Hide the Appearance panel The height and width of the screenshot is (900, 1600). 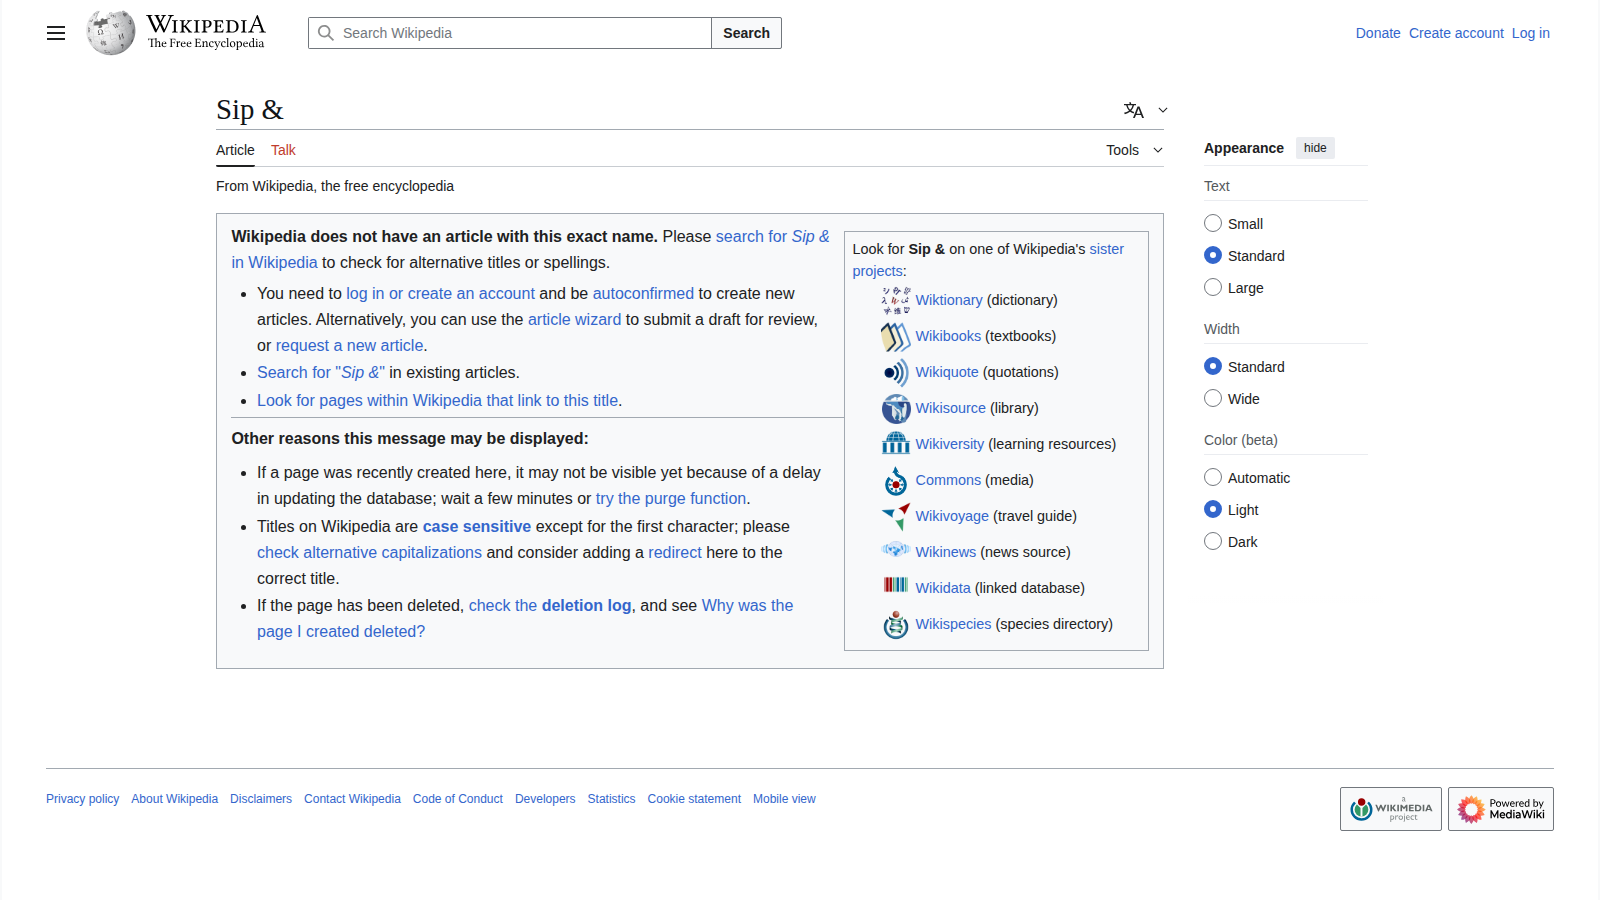pos(1315,148)
